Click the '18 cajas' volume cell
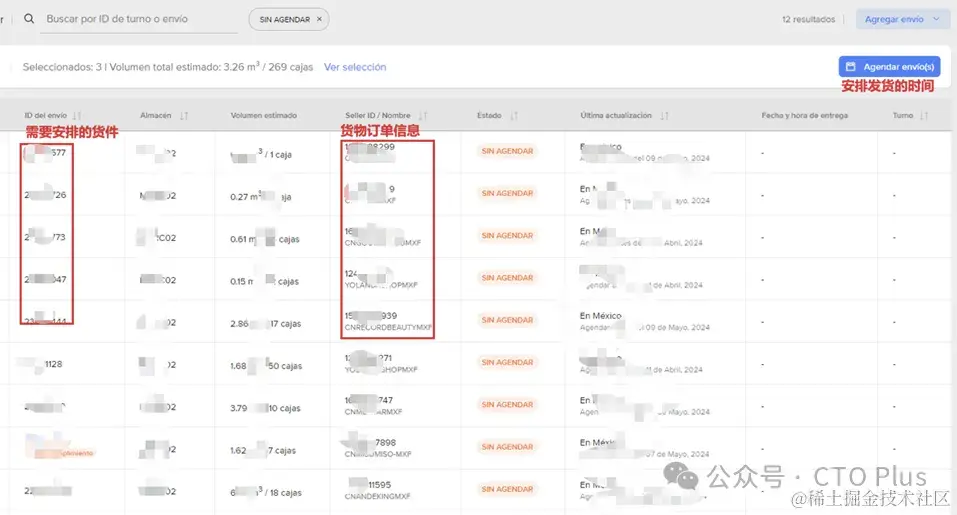 click(265, 492)
